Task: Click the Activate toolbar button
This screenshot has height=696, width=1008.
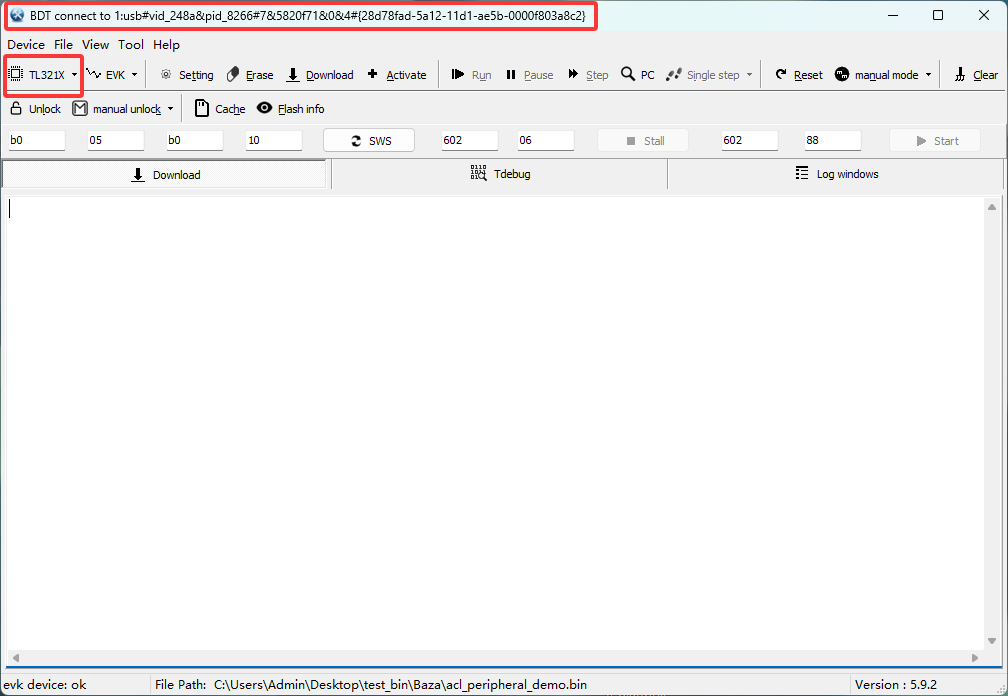Action: (397, 75)
